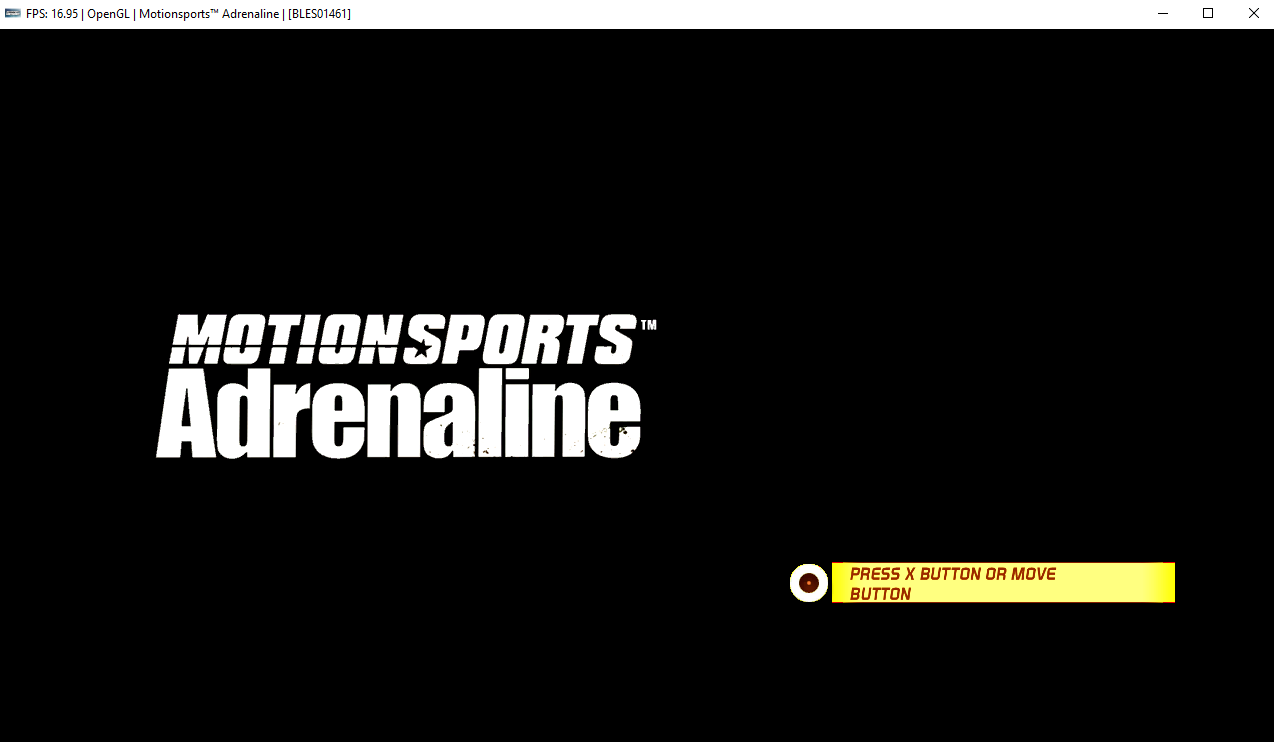
Task: Click the circular Move button icon
Action: (809, 583)
